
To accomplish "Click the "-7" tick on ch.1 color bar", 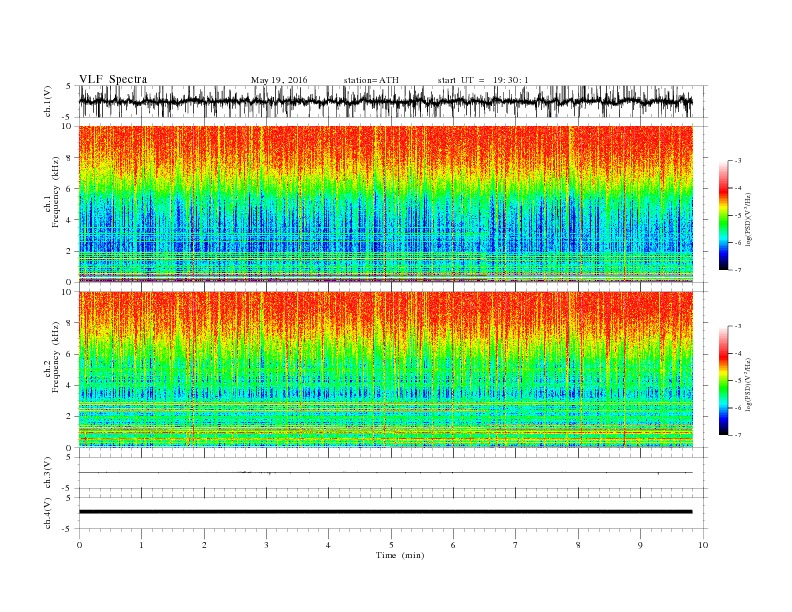I will coord(738,270).
